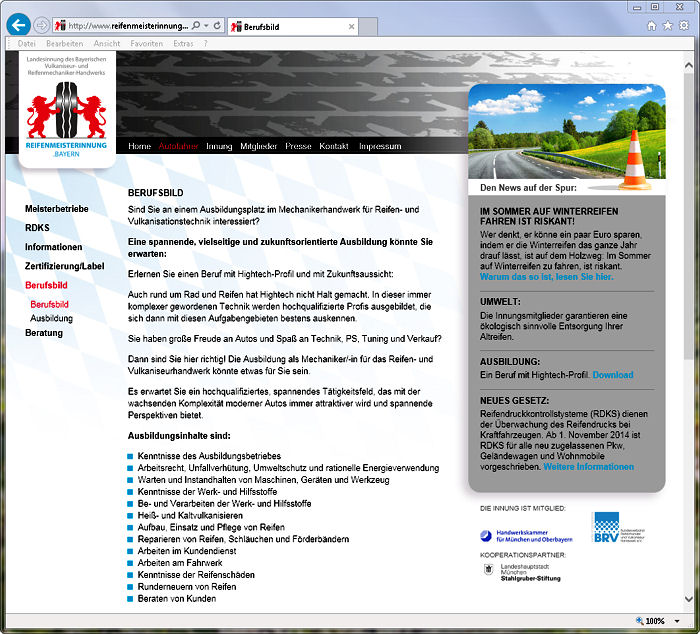The width and height of the screenshot is (700, 634).
Task: Click the Download link under Ausbildung
Action: [x=613, y=375]
